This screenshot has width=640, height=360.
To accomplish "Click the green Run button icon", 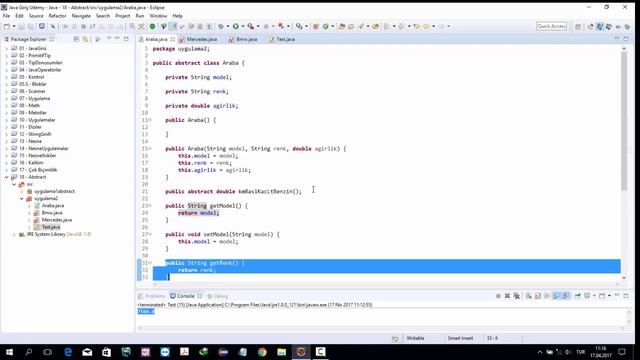I will click(236, 26).
